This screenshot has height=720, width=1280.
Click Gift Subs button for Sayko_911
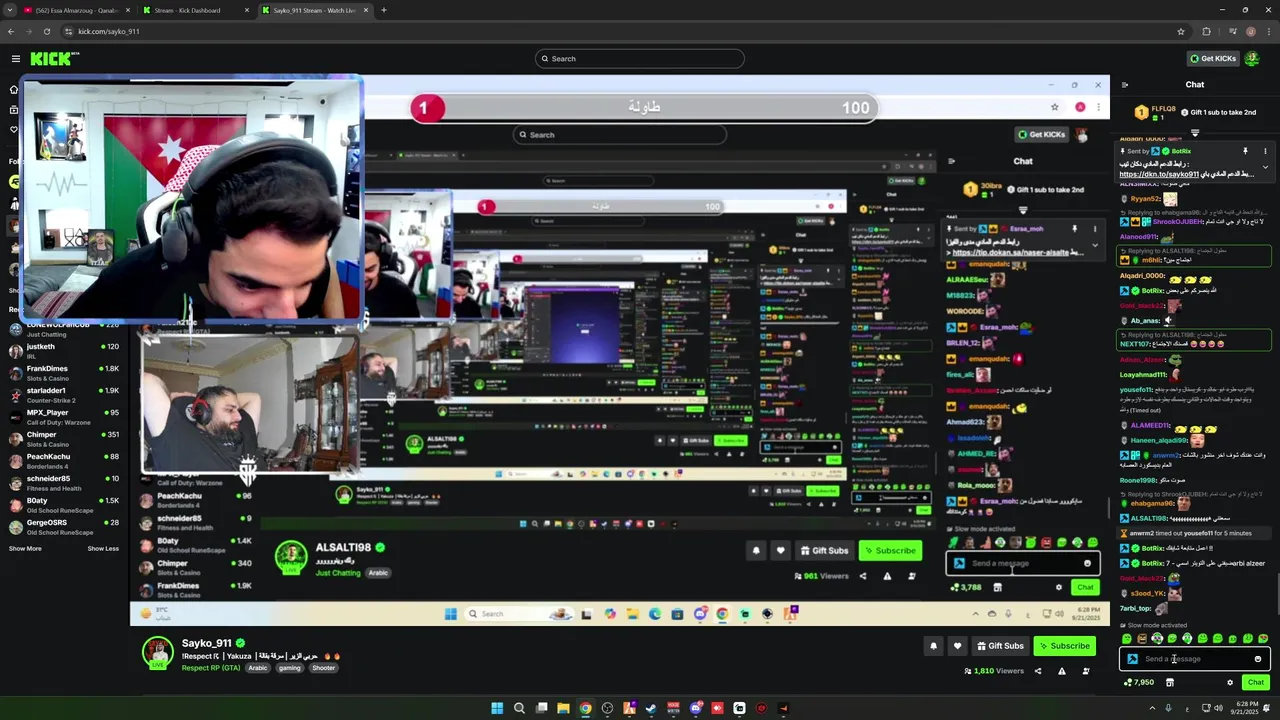click(x=1000, y=646)
